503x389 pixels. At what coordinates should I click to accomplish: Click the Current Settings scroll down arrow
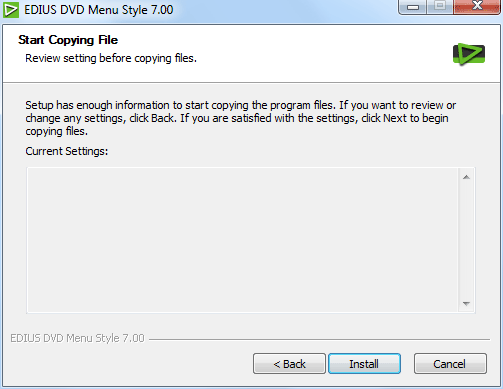(466, 303)
